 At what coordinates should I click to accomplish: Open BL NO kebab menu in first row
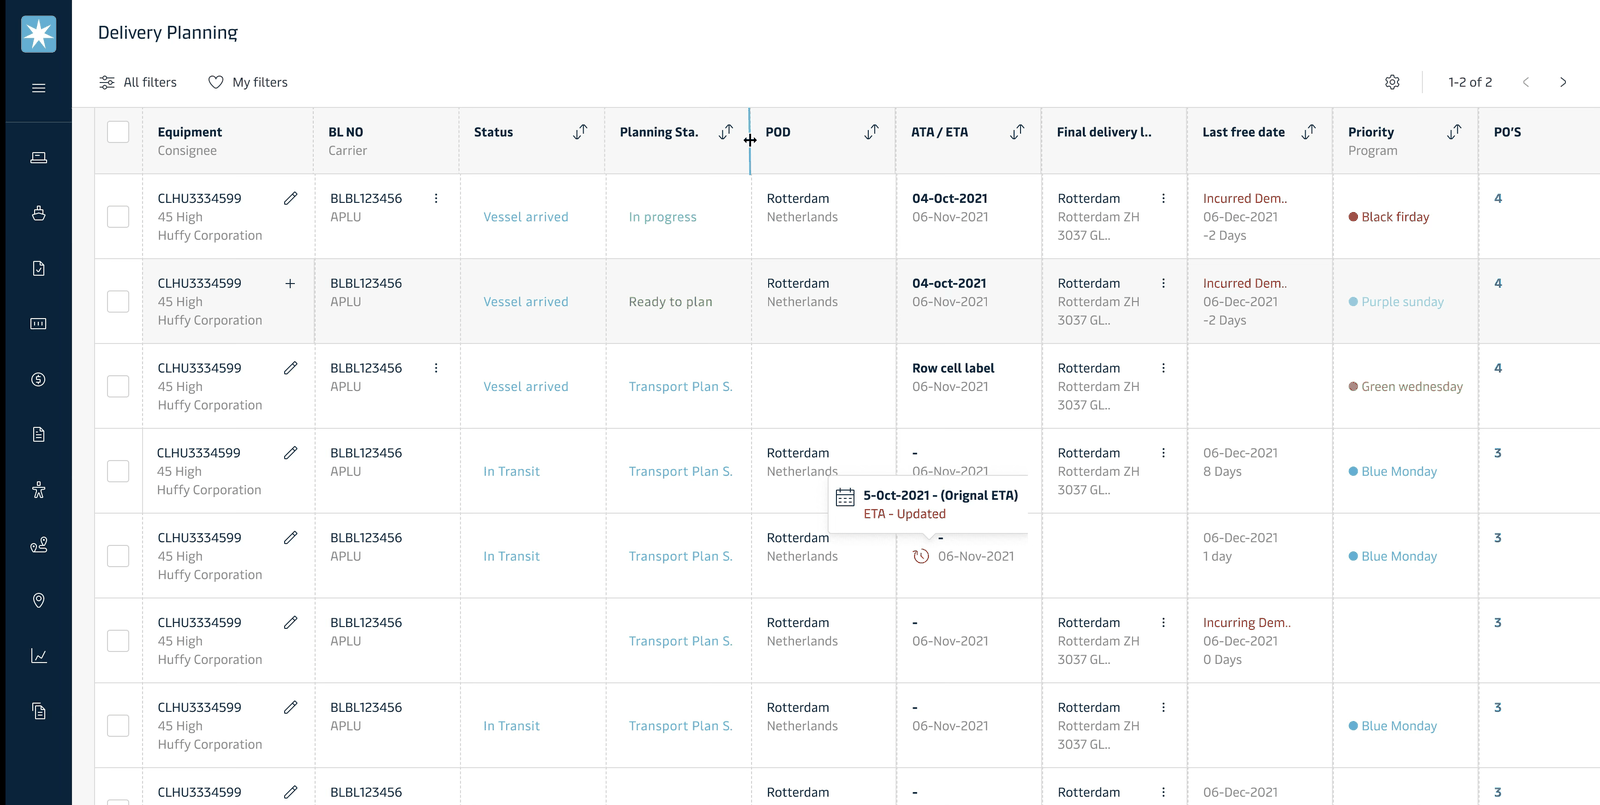click(436, 198)
